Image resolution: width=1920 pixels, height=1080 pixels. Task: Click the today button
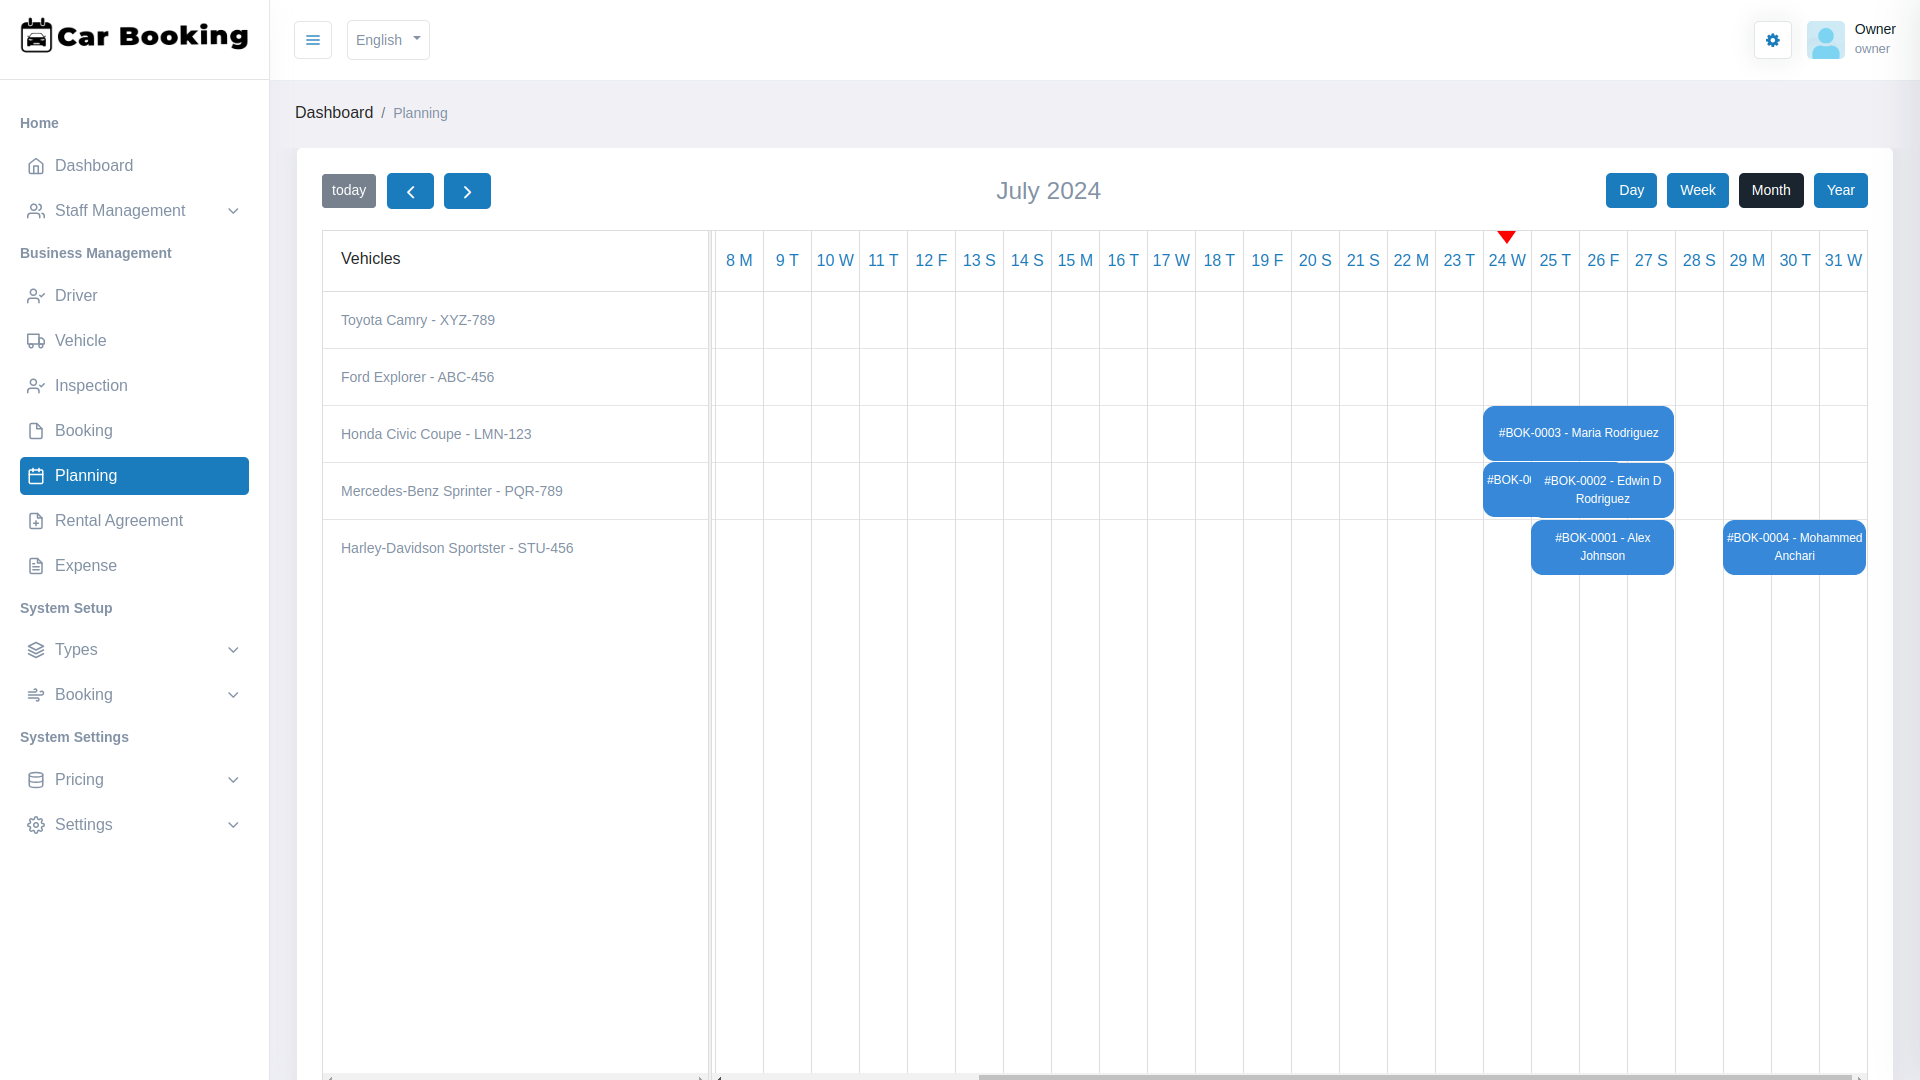pyautogui.click(x=348, y=190)
